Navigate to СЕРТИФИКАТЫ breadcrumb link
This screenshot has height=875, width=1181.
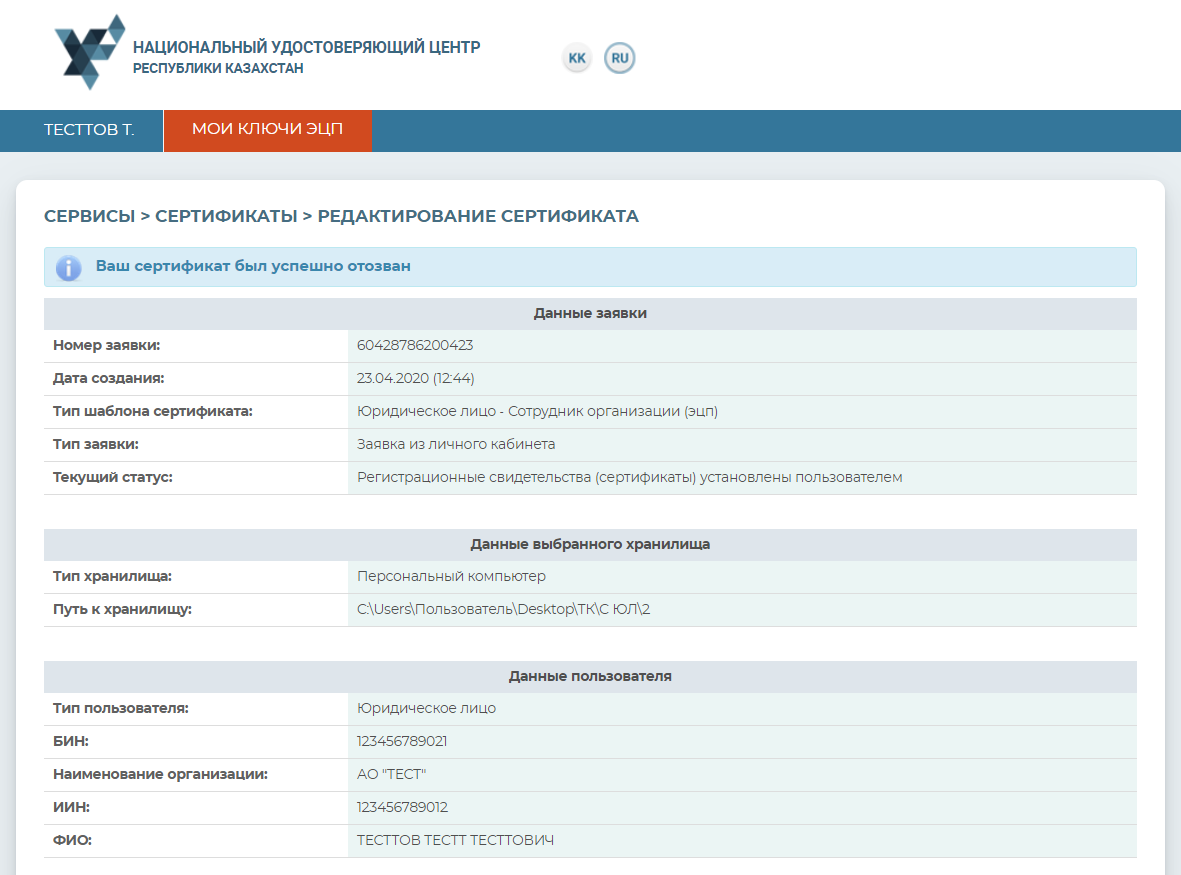(x=226, y=216)
